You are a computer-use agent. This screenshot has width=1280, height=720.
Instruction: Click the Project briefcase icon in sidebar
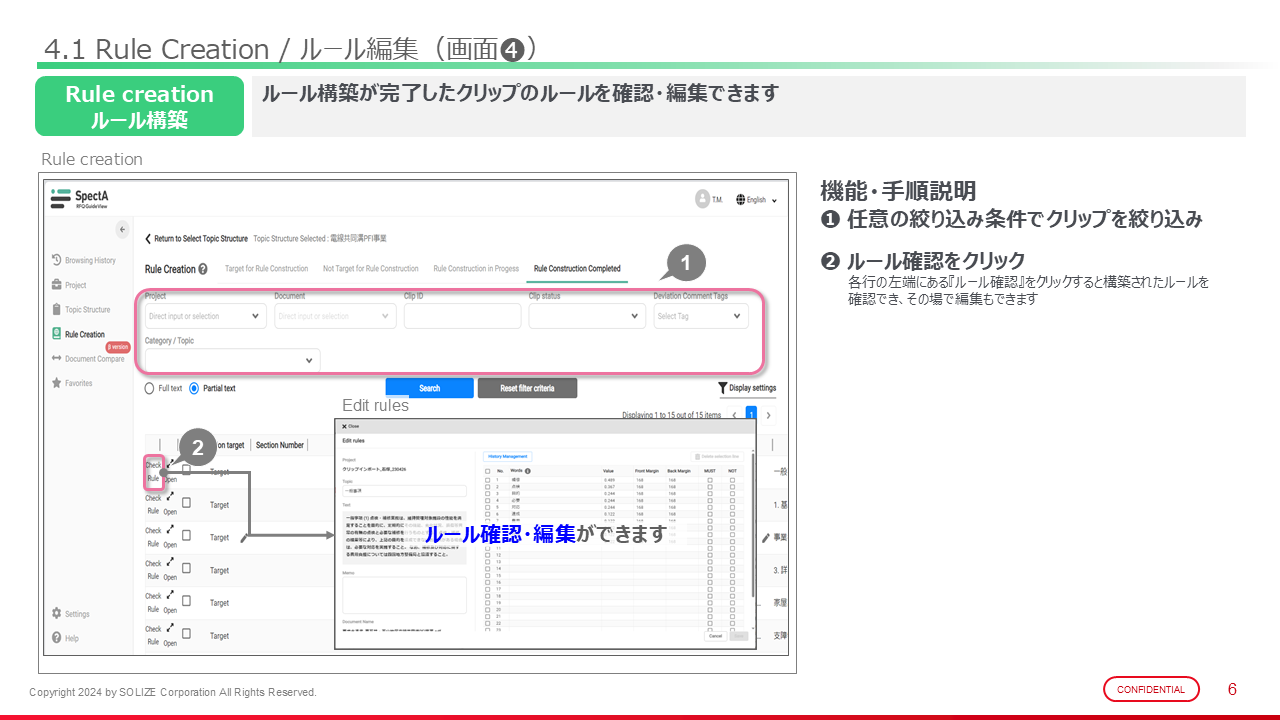coord(57,285)
